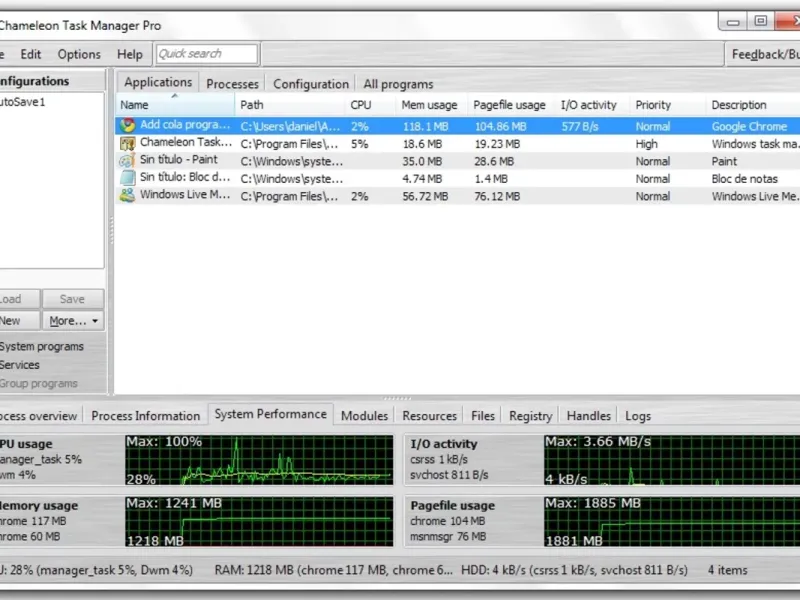Viewport: 800px width, 600px height.
Task: Switch to the Handles tab
Action: [588, 416]
